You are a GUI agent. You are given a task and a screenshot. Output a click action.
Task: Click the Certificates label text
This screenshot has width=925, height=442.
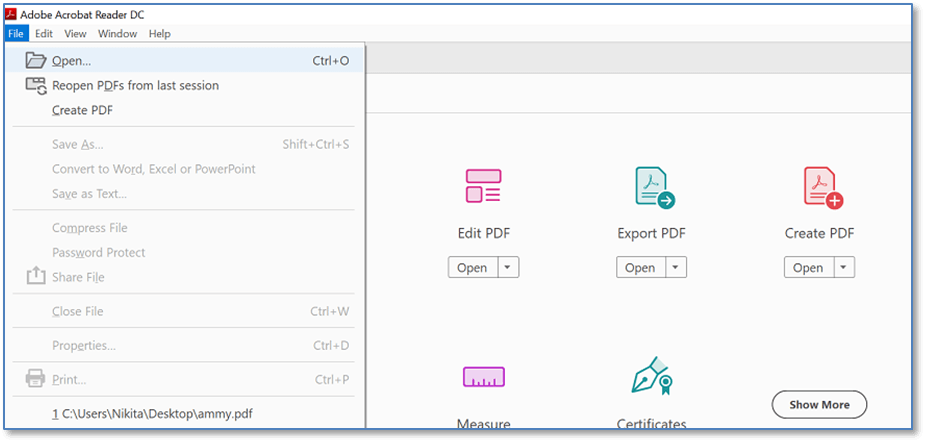tap(652, 424)
